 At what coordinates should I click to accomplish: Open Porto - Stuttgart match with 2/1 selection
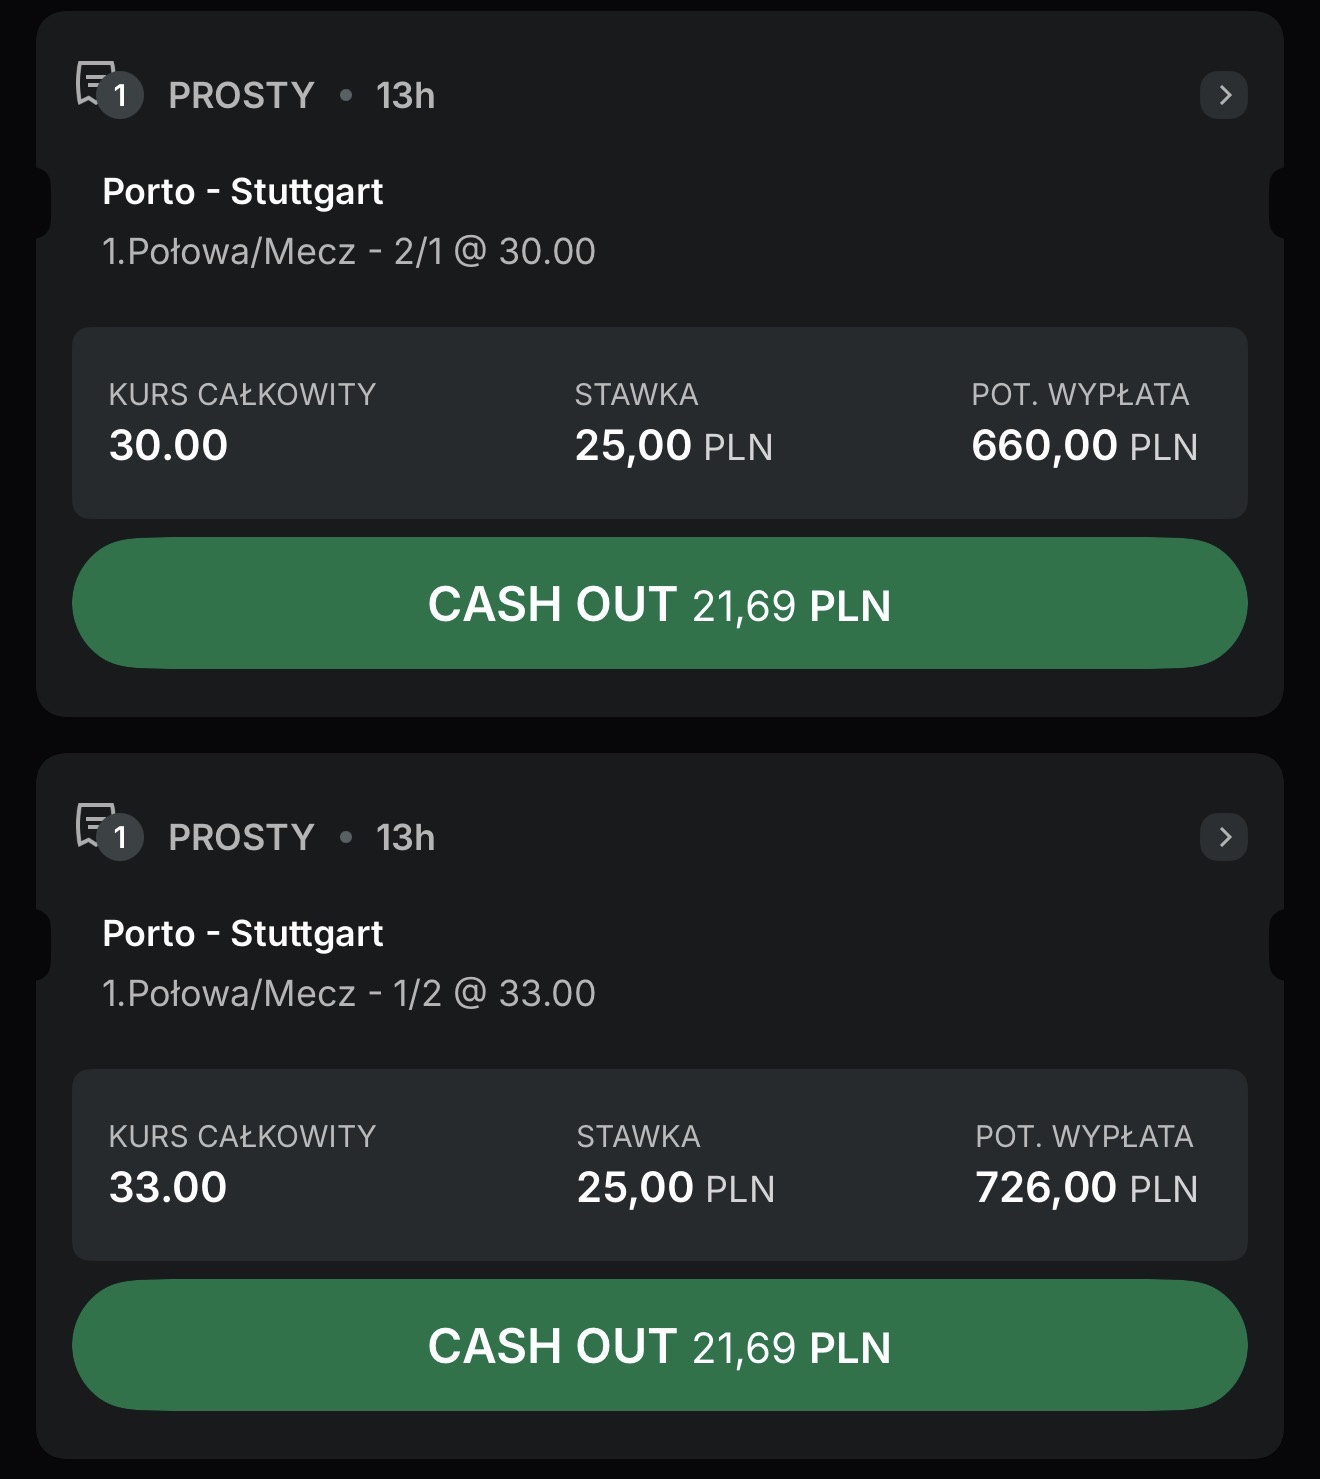[242, 191]
